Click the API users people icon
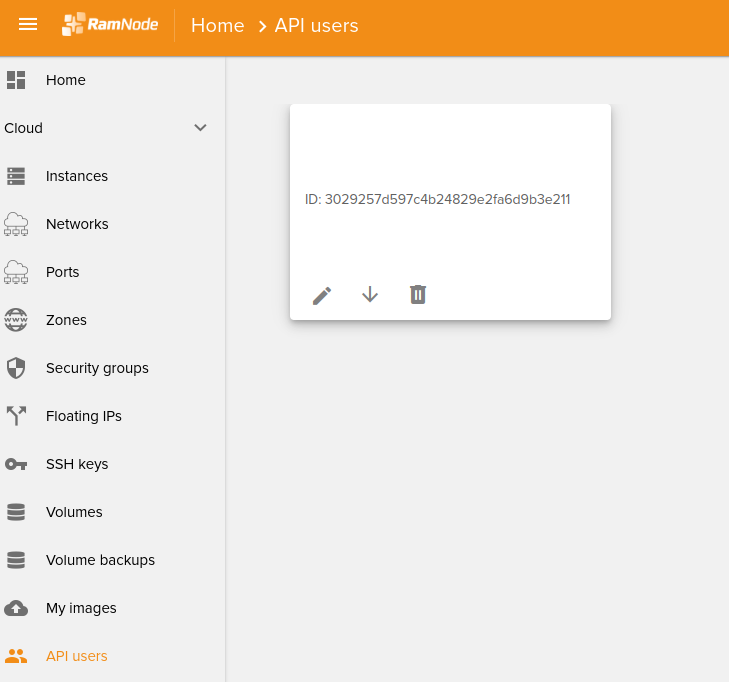Image resolution: width=729 pixels, height=682 pixels. (16, 656)
